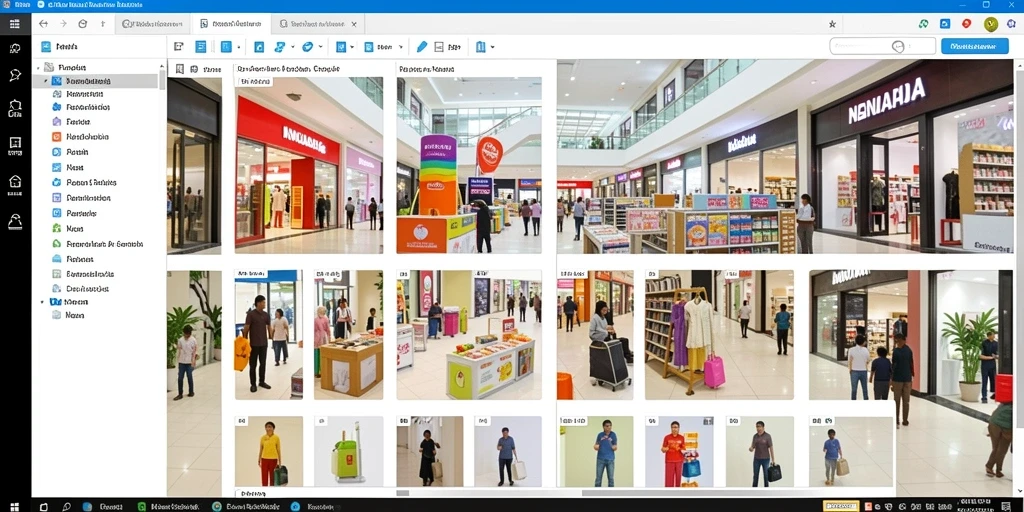Screen dimensions: 1024x512
Task: Click the up arrow navigation icon
Action: point(103,24)
